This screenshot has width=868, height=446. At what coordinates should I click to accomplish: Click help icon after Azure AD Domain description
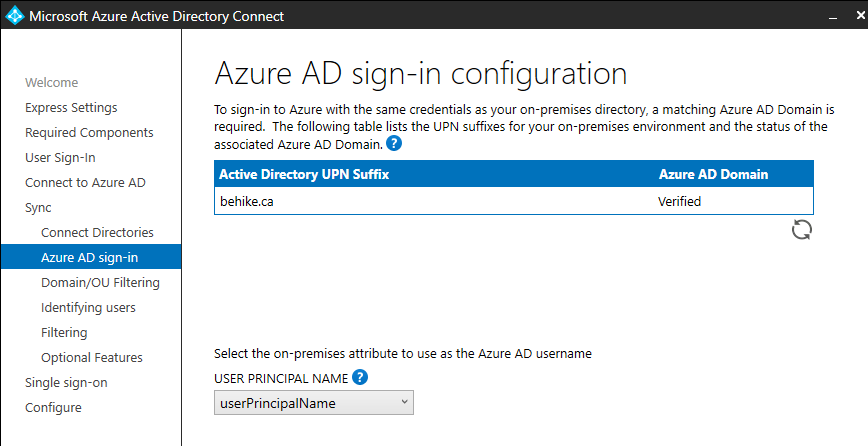pos(394,143)
